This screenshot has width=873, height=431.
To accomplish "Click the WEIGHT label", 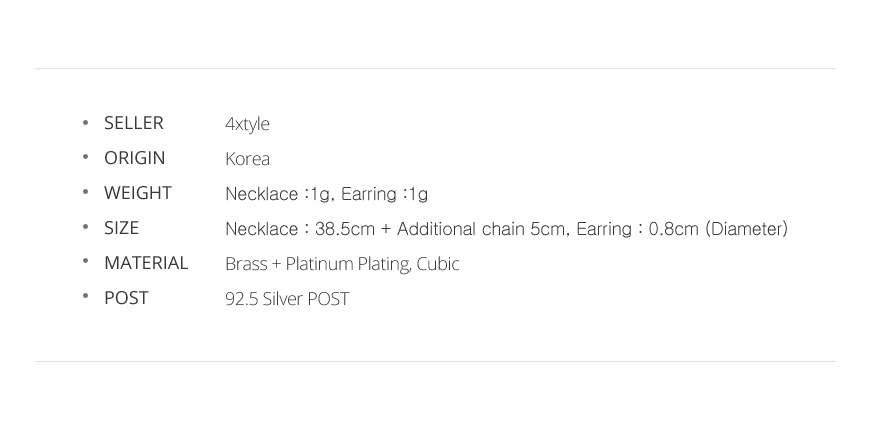I will point(138,193).
